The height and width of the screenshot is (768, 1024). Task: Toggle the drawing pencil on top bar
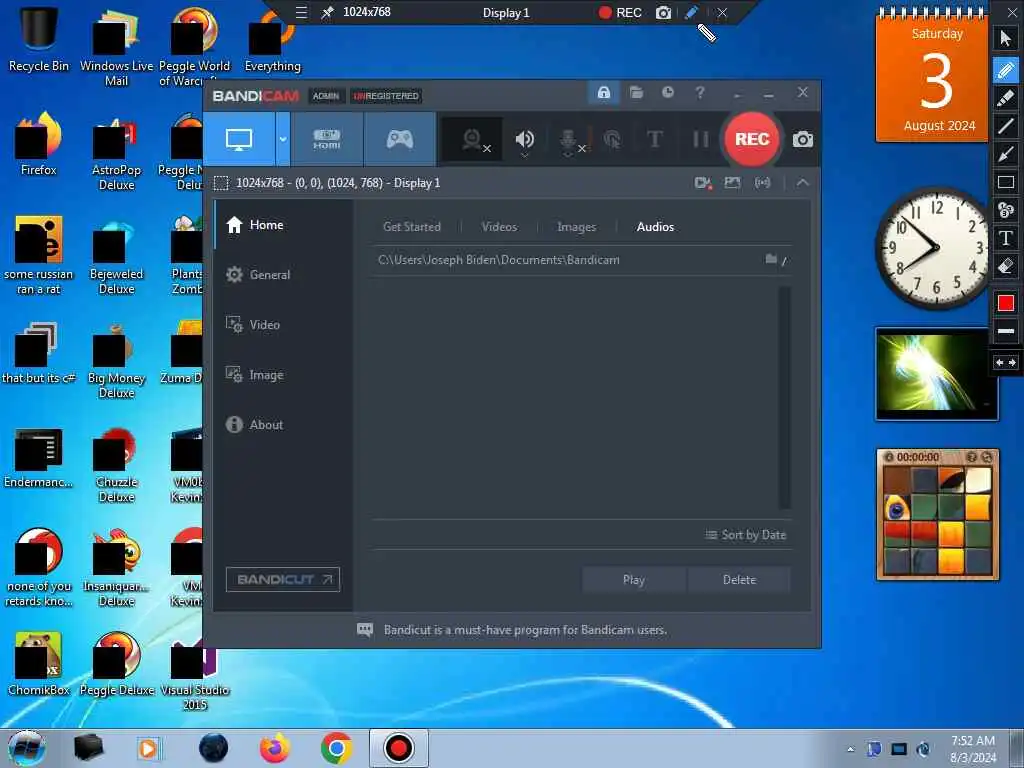pyautogui.click(x=692, y=12)
